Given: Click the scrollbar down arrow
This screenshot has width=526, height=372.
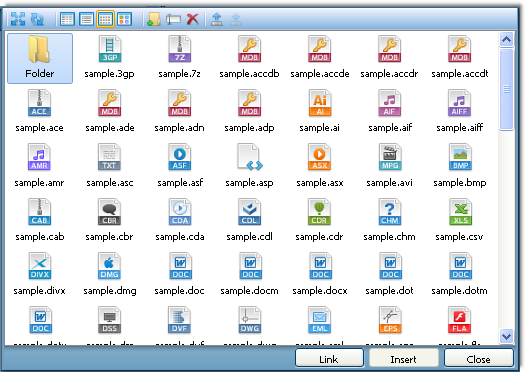Looking at the screenshot, I should 506,336.
